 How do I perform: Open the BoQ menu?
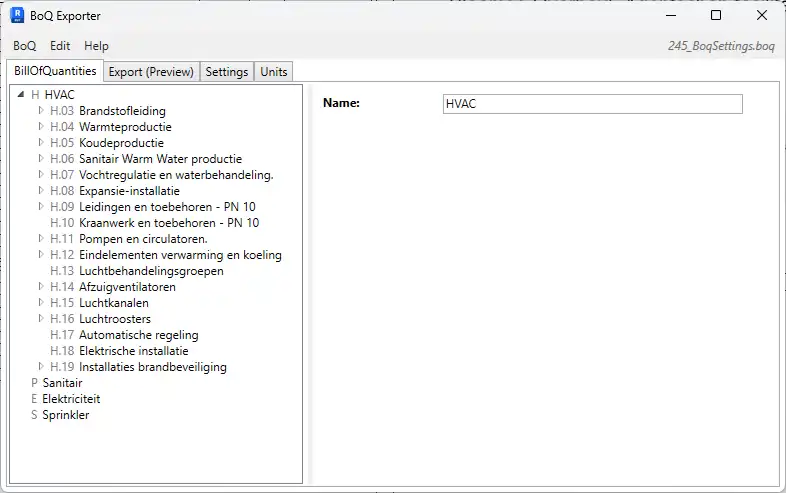click(x=24, y=46)
